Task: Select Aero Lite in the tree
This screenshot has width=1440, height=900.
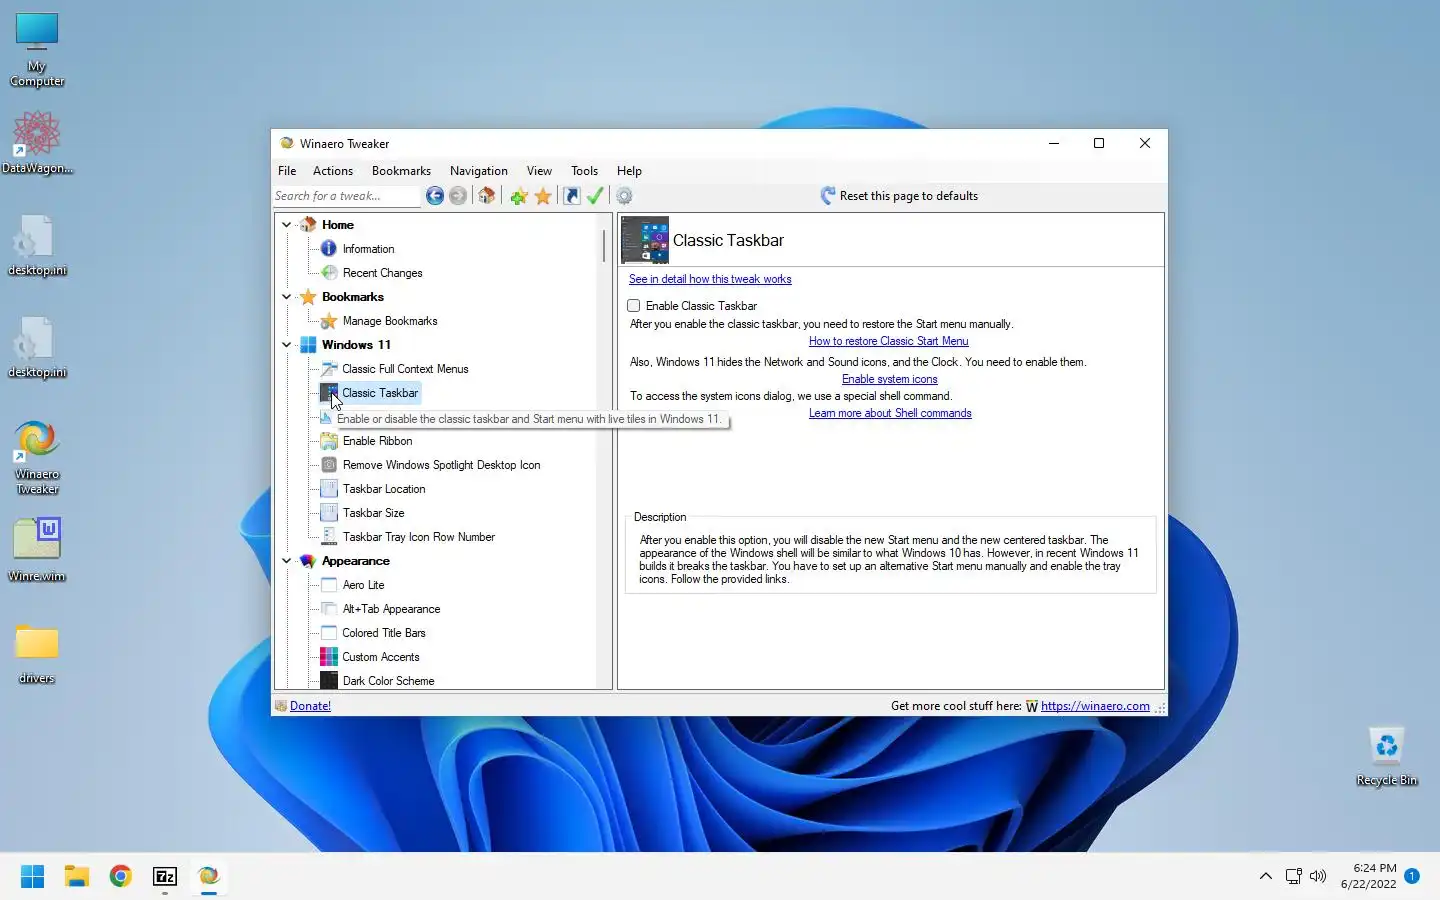Action: click(x=363, y=585)
